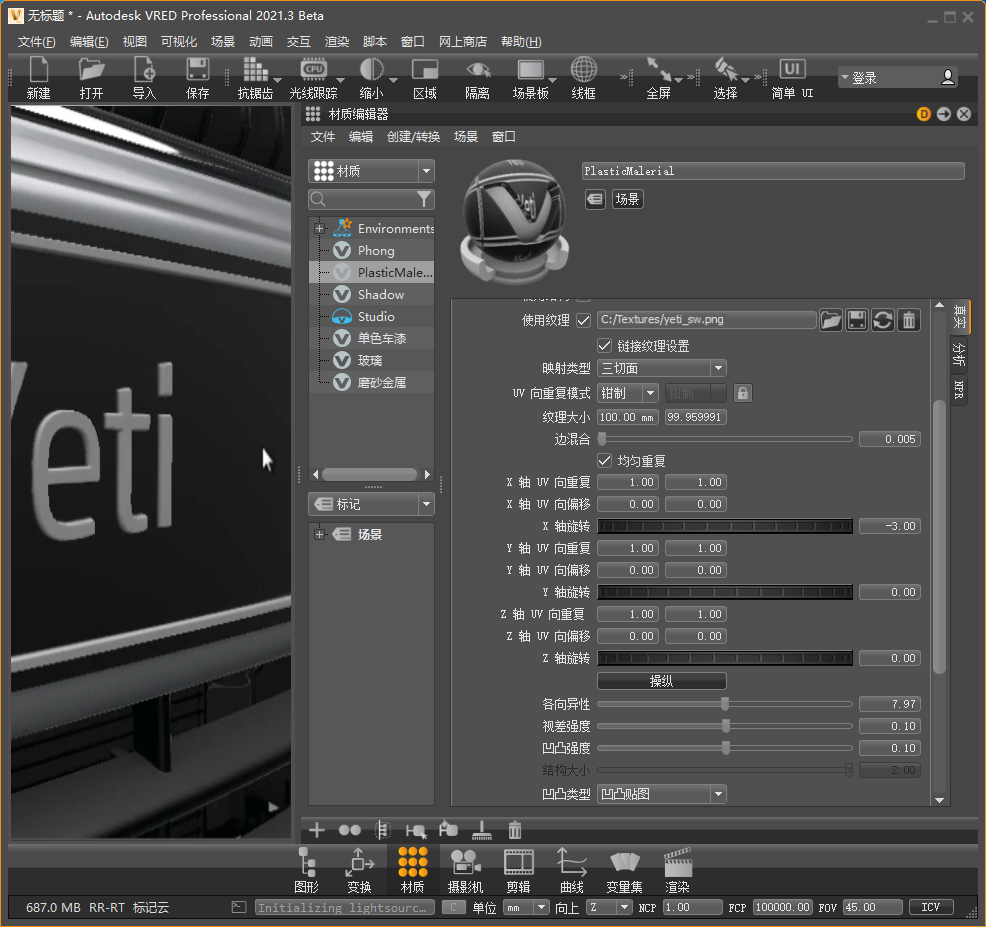Click the Isolate (隔离) eye icon
This screenshot has width=986, height=927.
point(477,78)
